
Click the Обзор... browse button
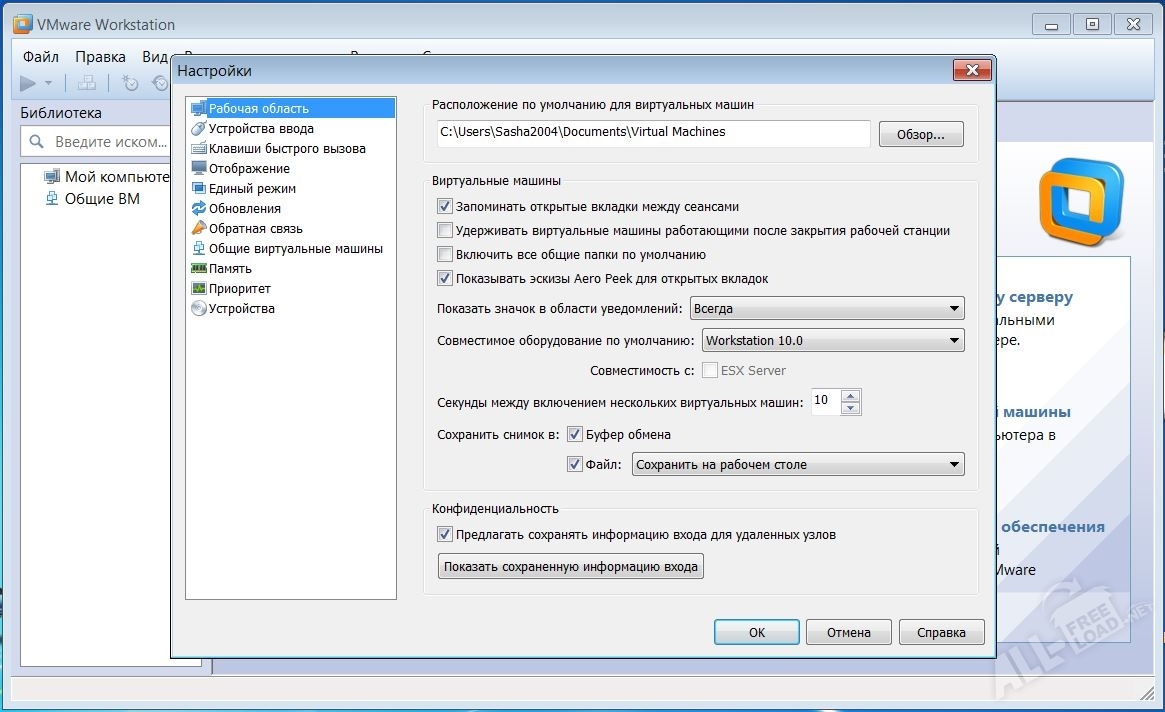(920, 134)
